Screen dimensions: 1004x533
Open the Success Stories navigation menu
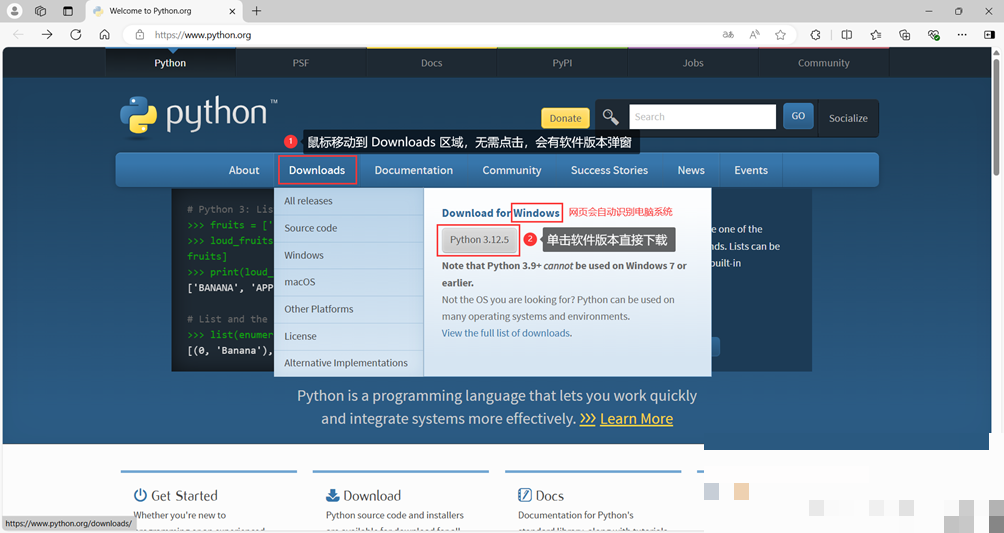tap(610, 170)
